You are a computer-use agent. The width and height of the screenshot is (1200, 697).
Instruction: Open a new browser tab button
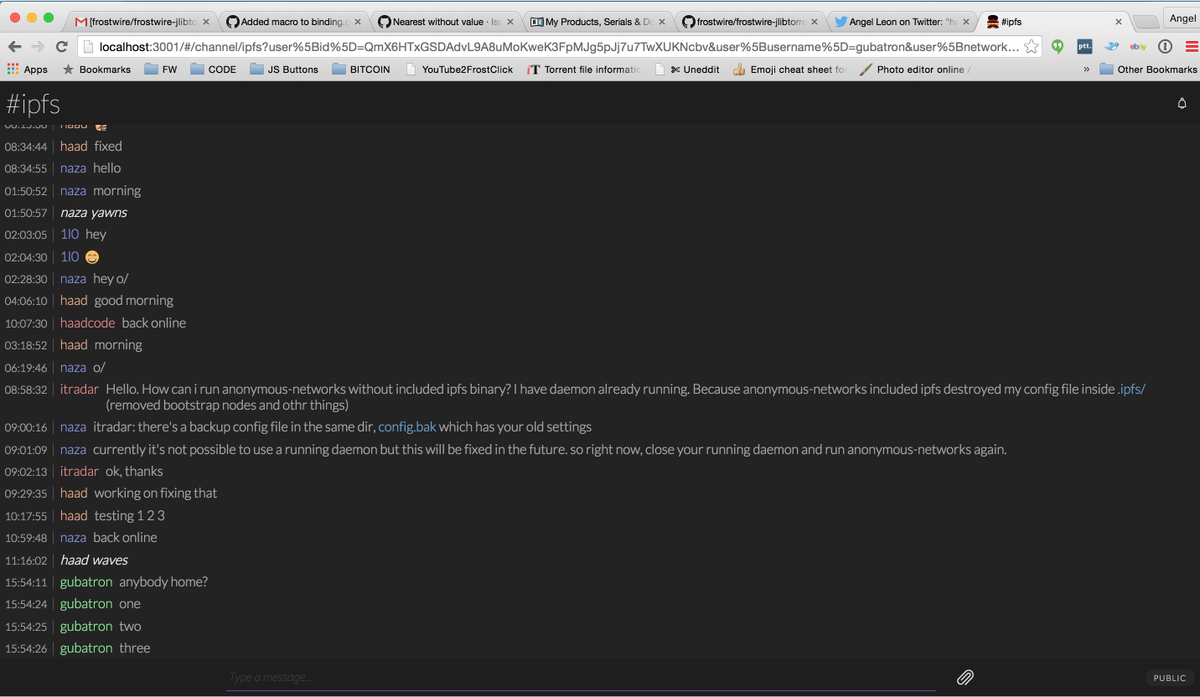tap(1146, 21)
